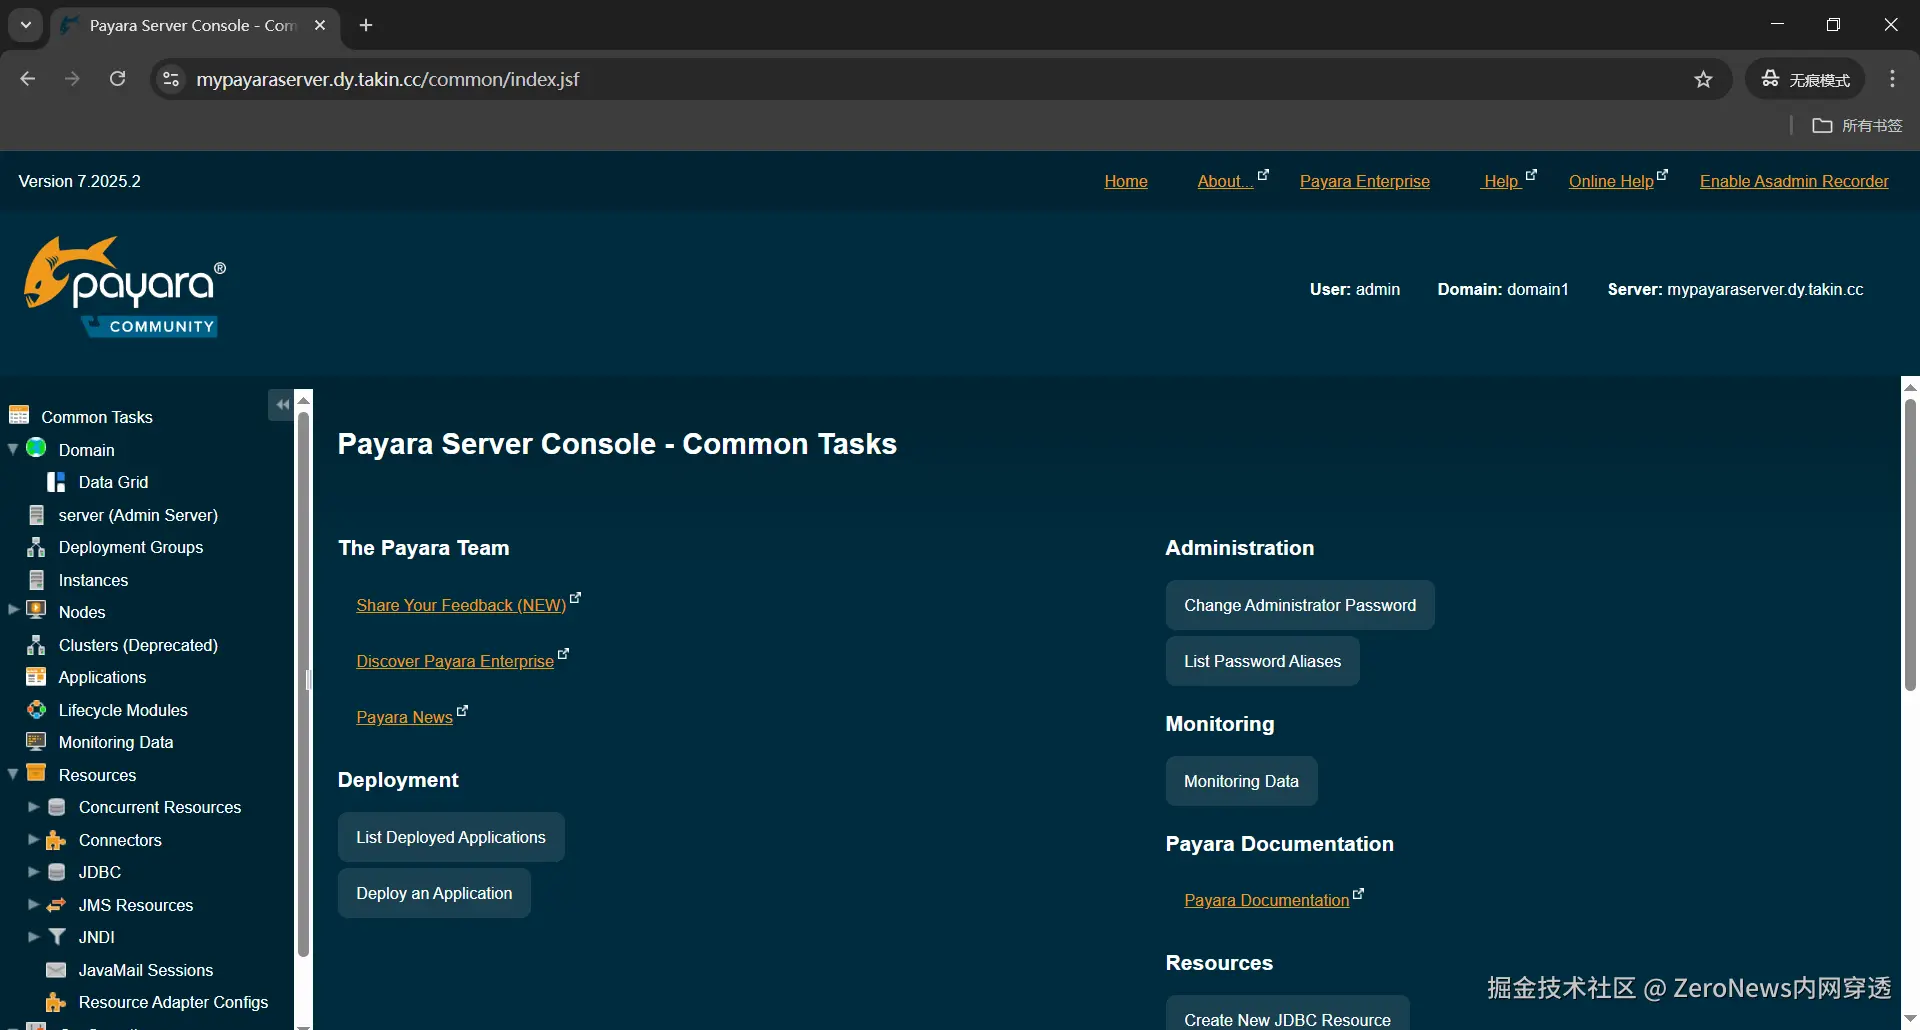Select the Payara Server Console browser tab
Viewport: 1920px width, 1030px height.
point(195,26)
